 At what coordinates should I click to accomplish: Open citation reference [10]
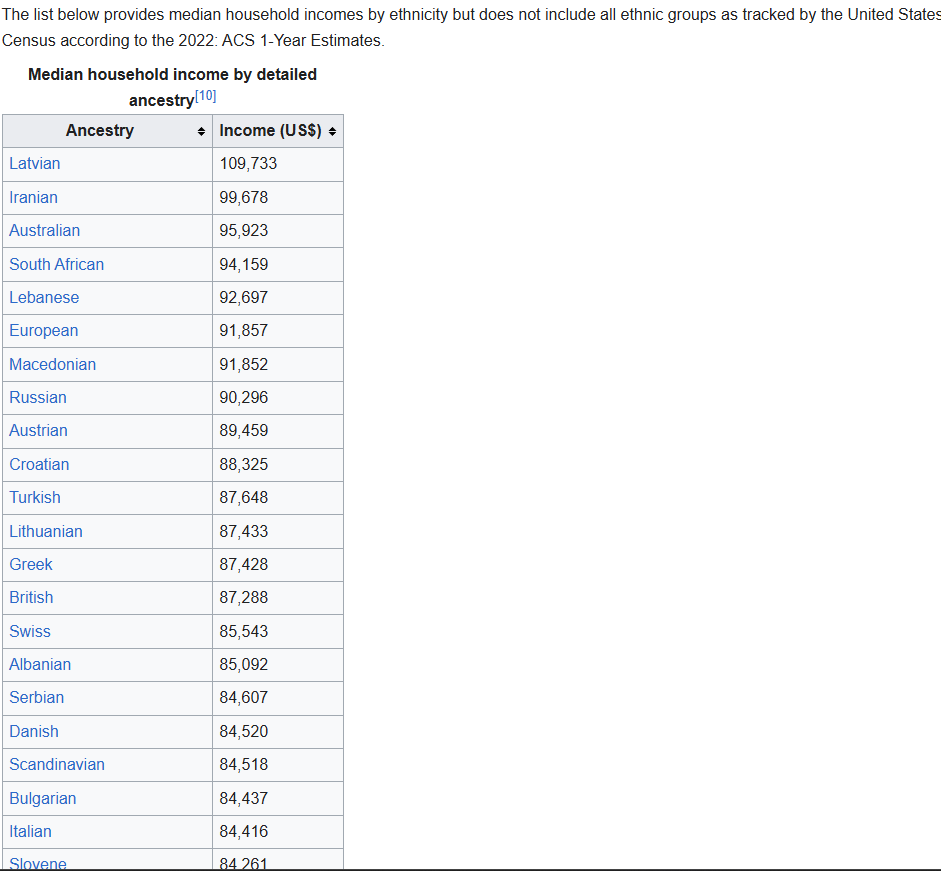(x=206, y=96)
